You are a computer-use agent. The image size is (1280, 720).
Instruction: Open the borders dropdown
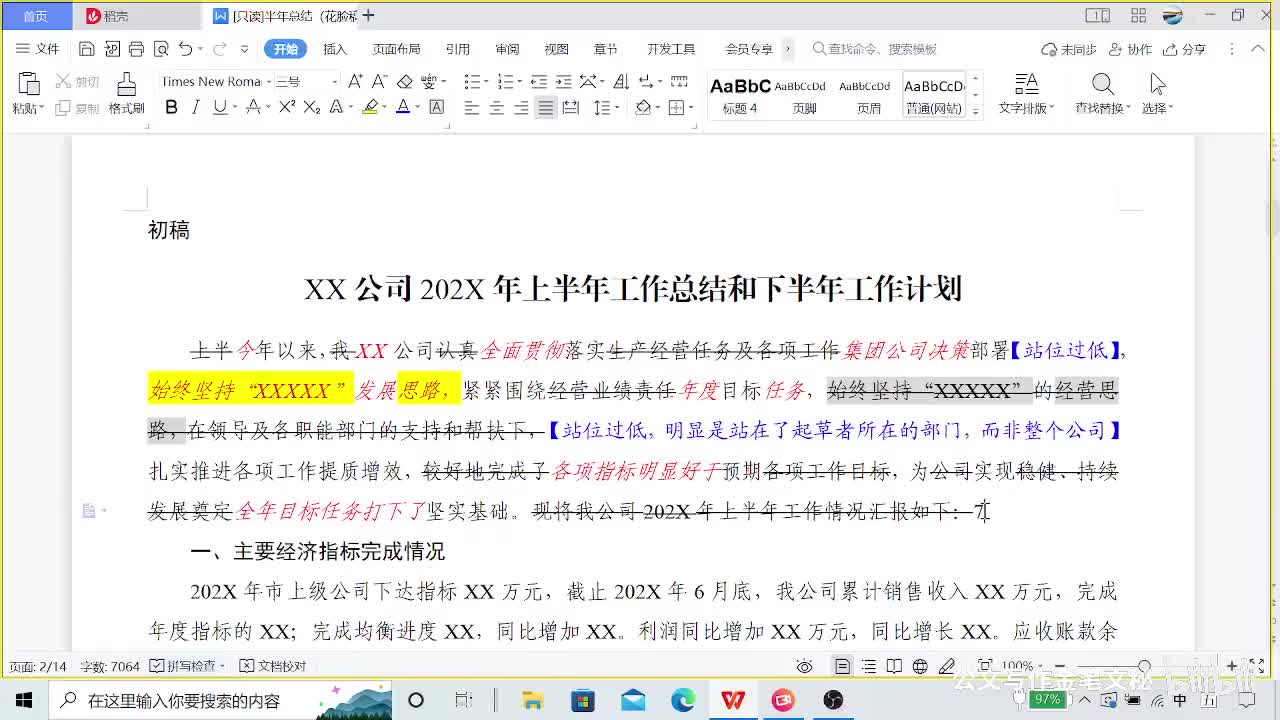691,108
